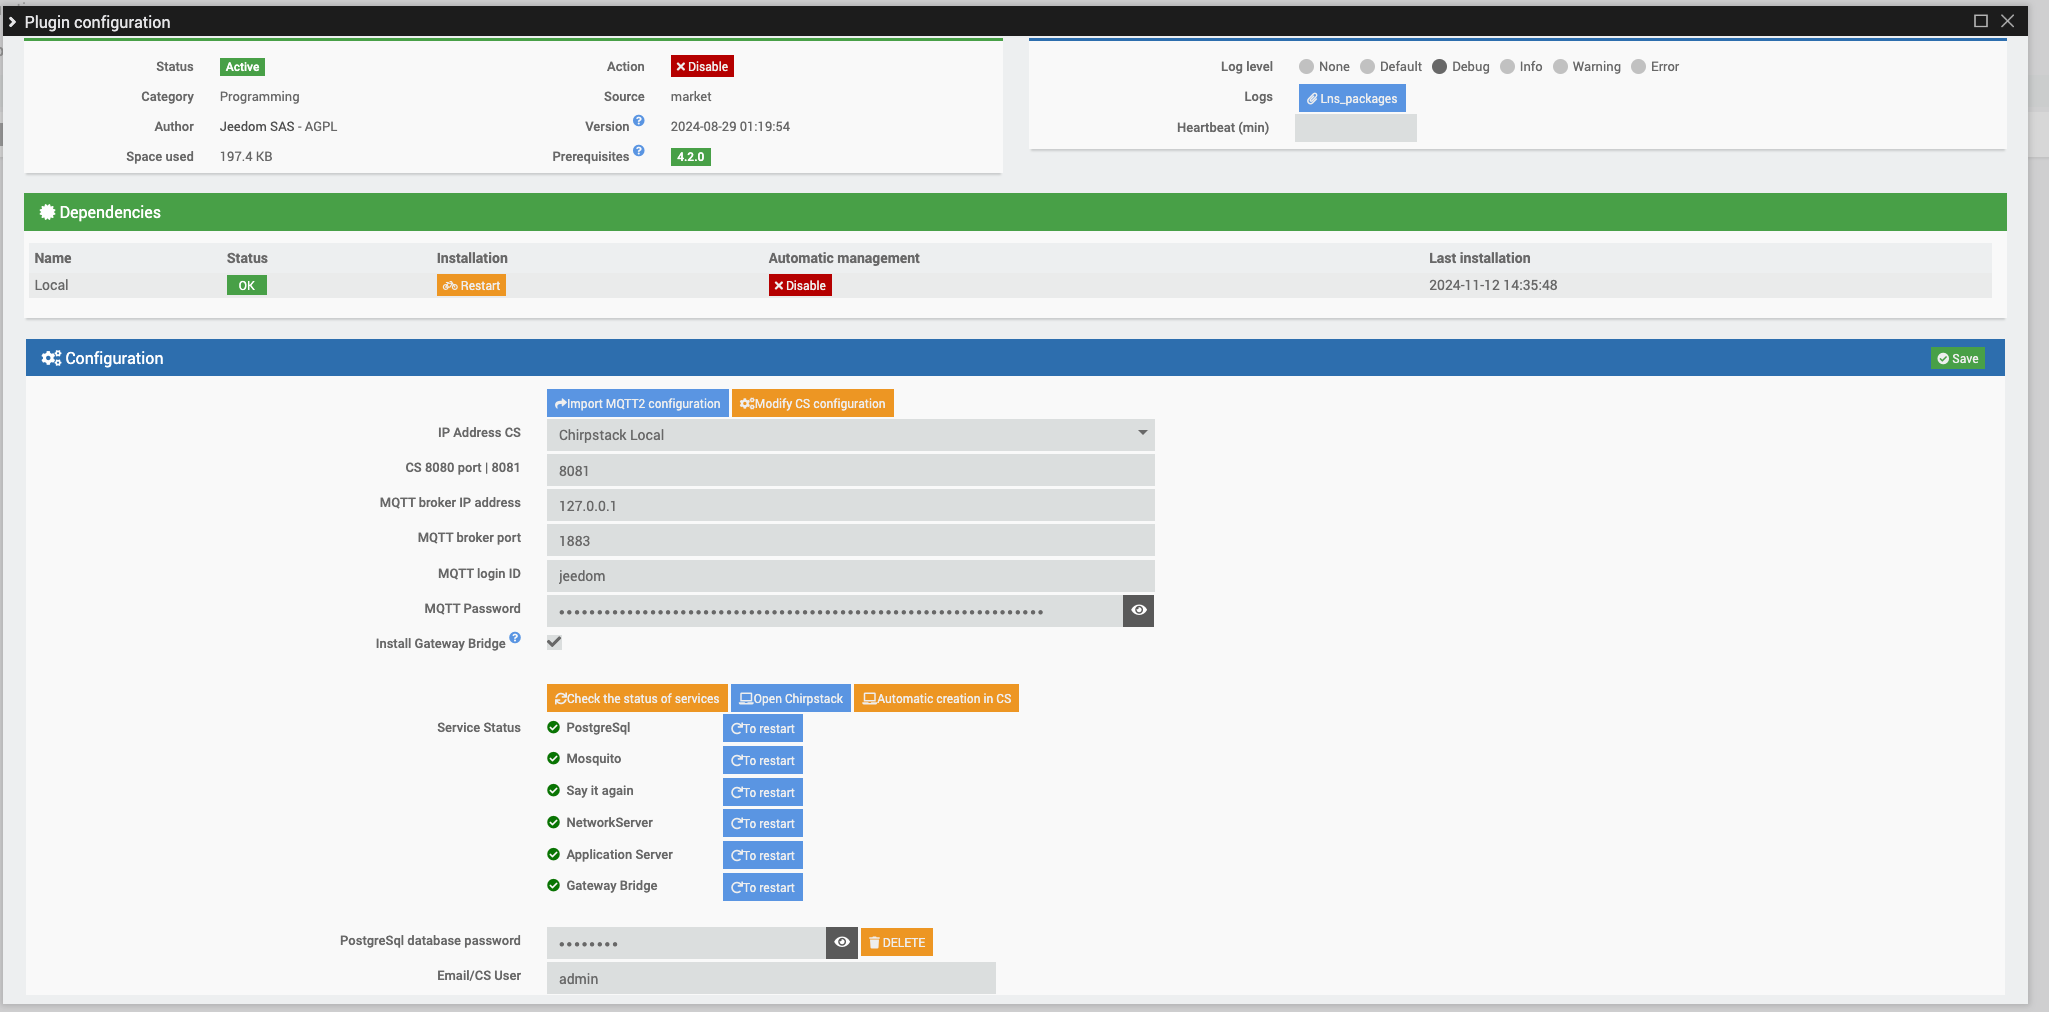Open the IP Address CS dropdown

pos(851,435)
